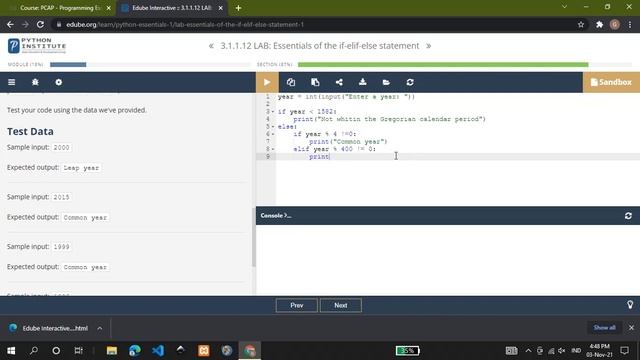Fold the if block at line 3
Viewport: 640px width, 360px height.
point(273,111)
